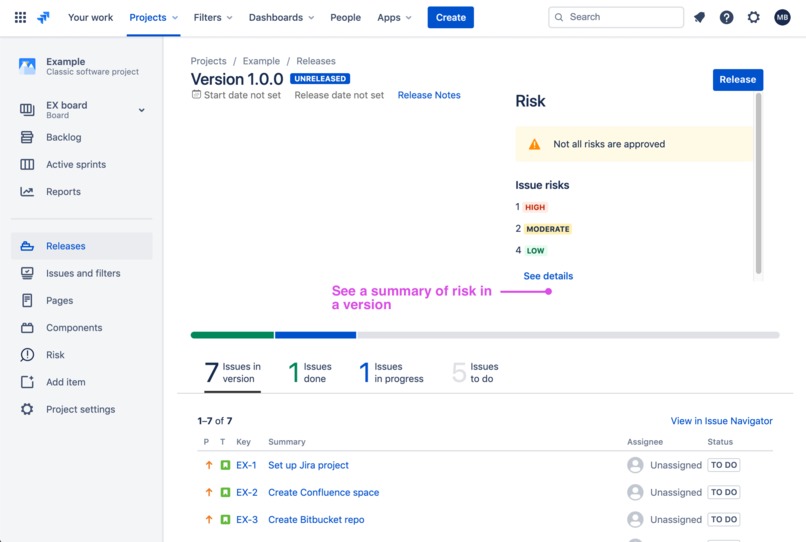Click the MODERATE risk label
The image size is (806, 542).
coord(547,229)
